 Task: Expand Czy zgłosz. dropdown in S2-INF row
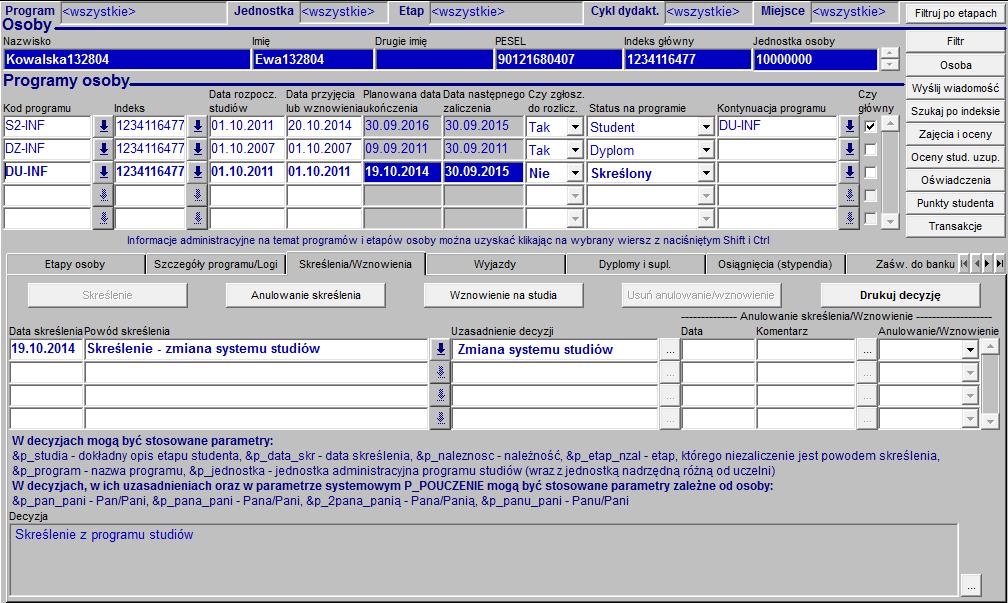pyautogui.click(x=575, y=127)
